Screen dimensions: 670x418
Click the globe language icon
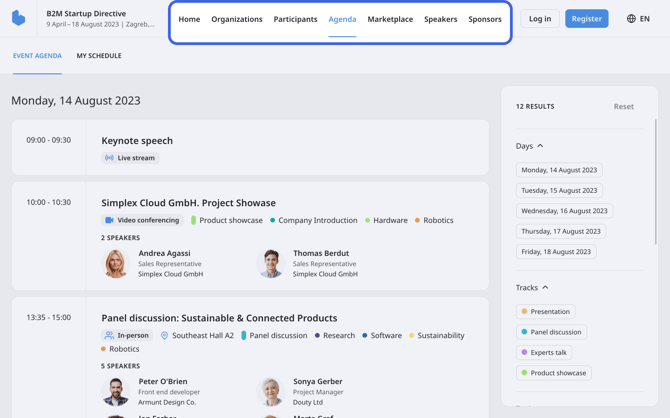point(631,19)
